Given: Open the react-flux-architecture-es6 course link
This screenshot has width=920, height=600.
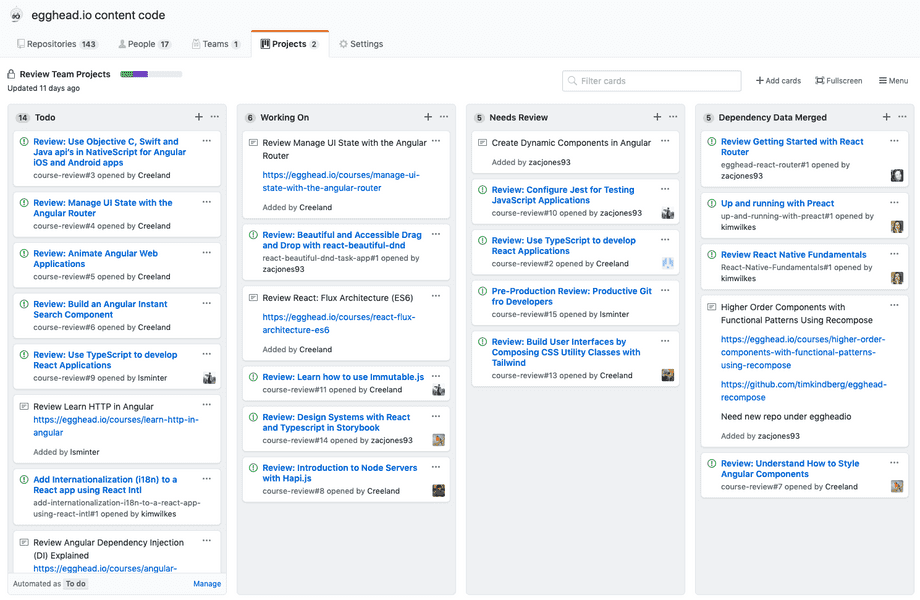Looking at the screenshot, I should point(342,323).
